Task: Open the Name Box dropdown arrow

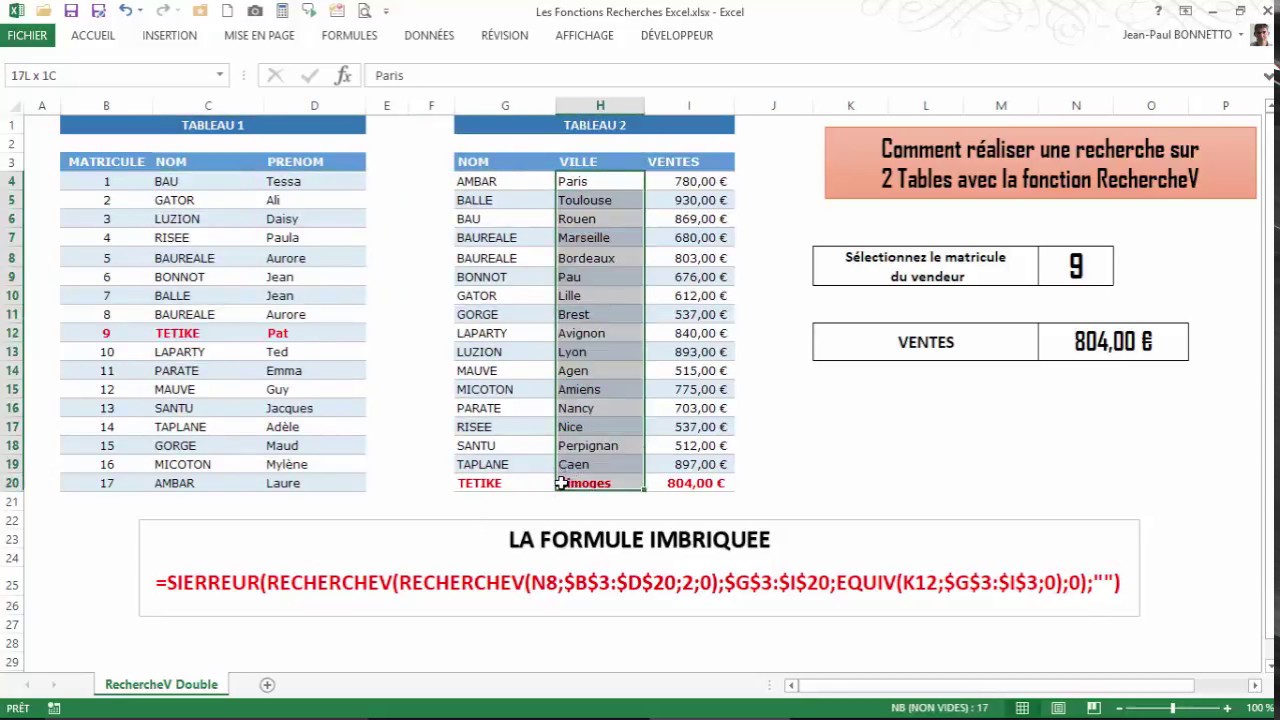Action: [219, 75]
